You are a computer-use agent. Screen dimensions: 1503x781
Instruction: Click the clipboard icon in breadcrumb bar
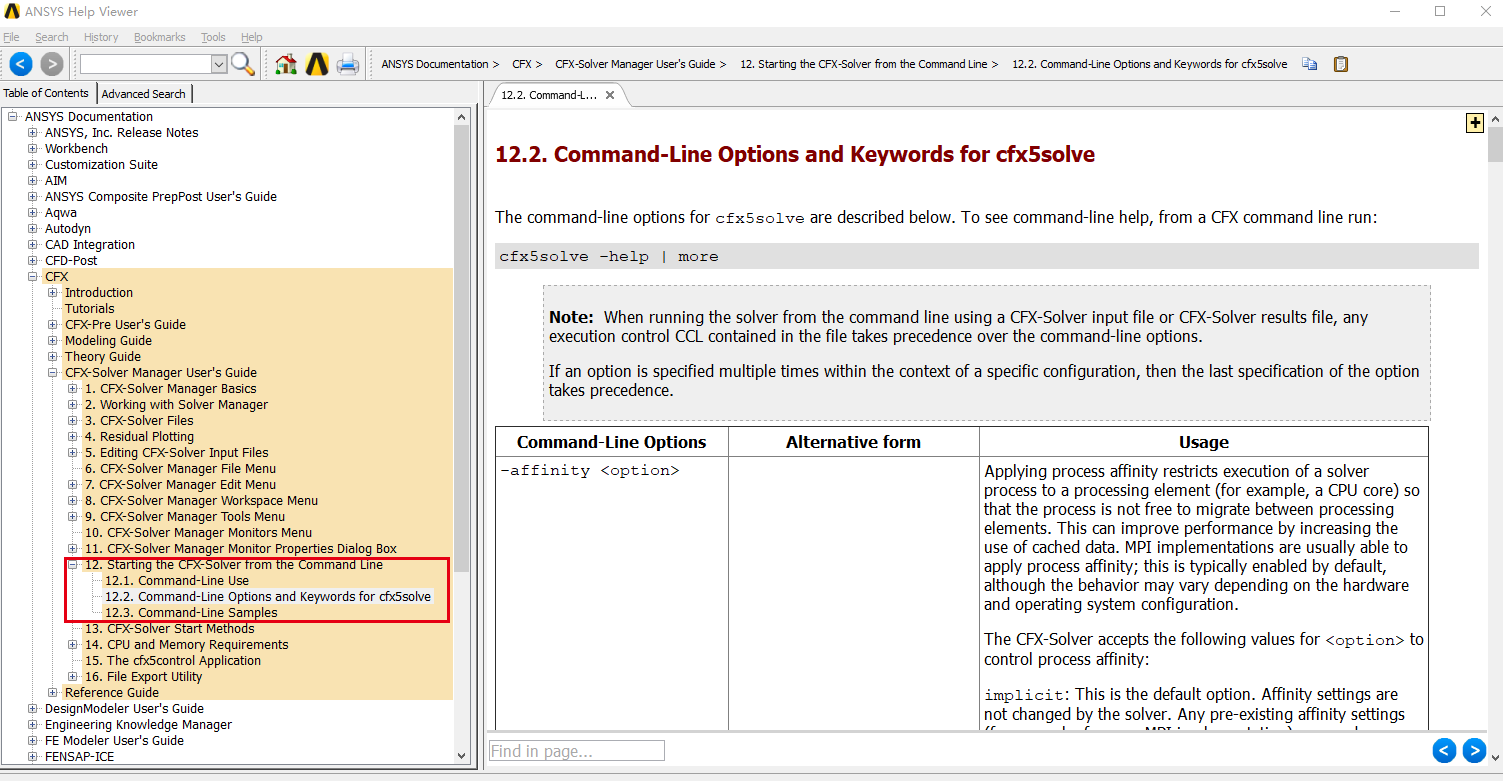pos(1341,64)
